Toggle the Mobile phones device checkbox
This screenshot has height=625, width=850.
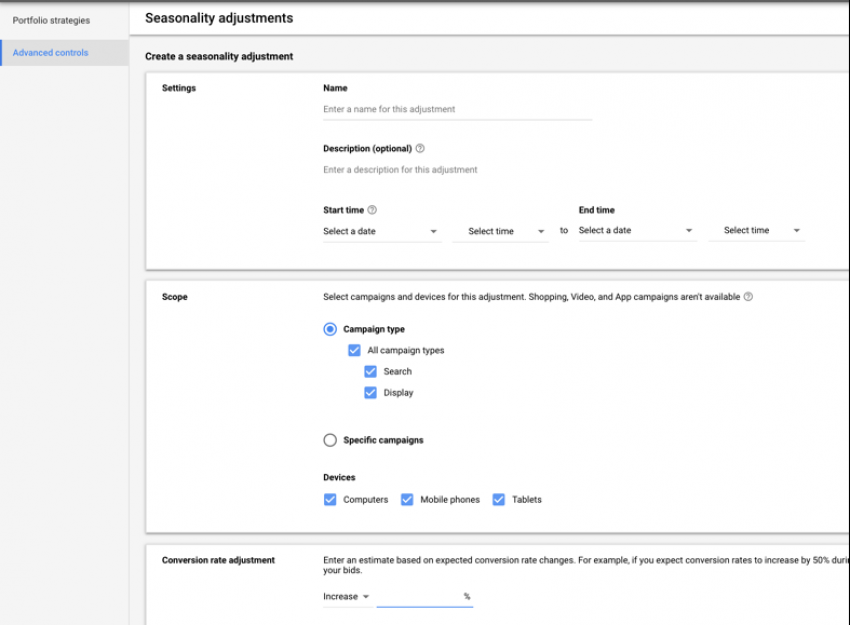tap(407, 499)
